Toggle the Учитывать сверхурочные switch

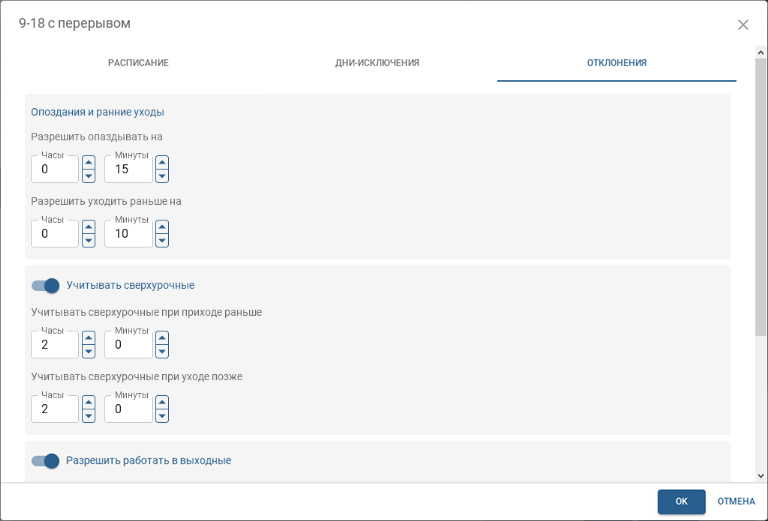click(46, 285)
